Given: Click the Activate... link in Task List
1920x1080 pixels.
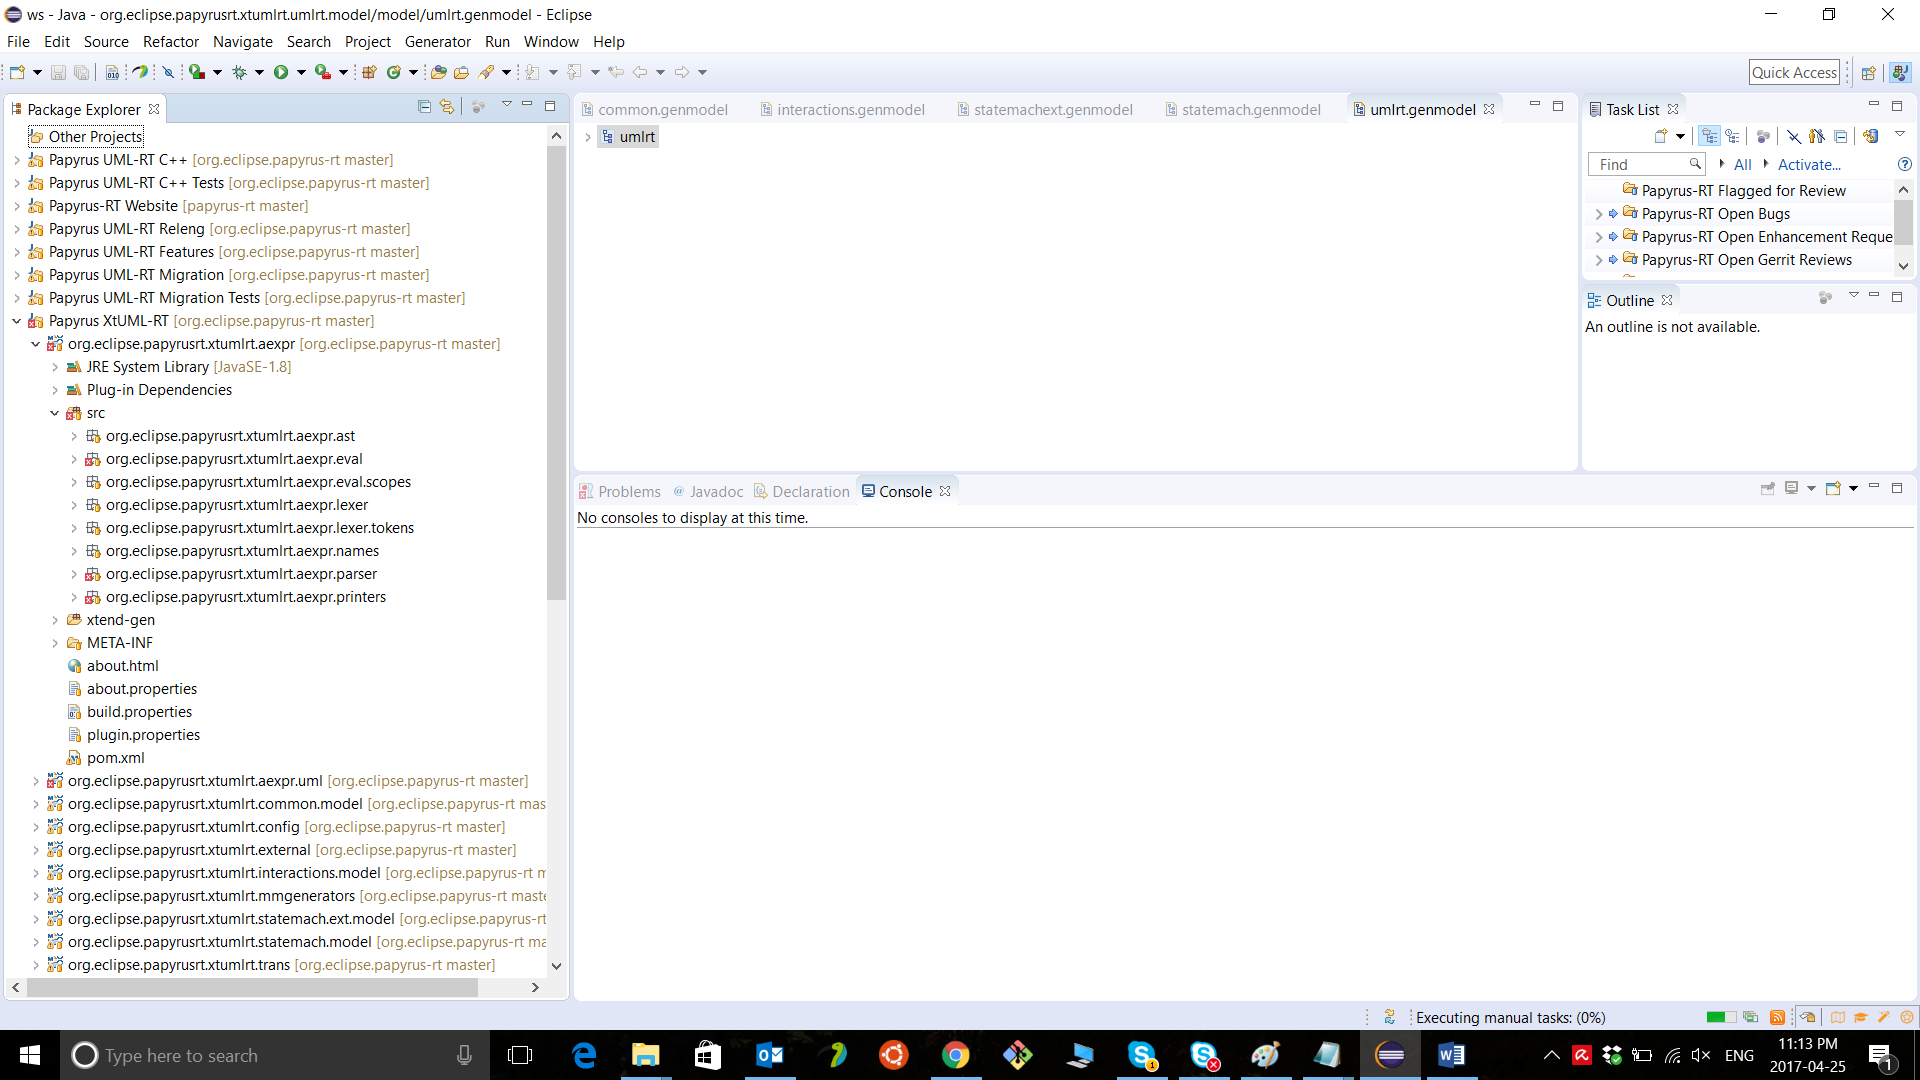Looking at the screenshot, I should click(1808, 165).
